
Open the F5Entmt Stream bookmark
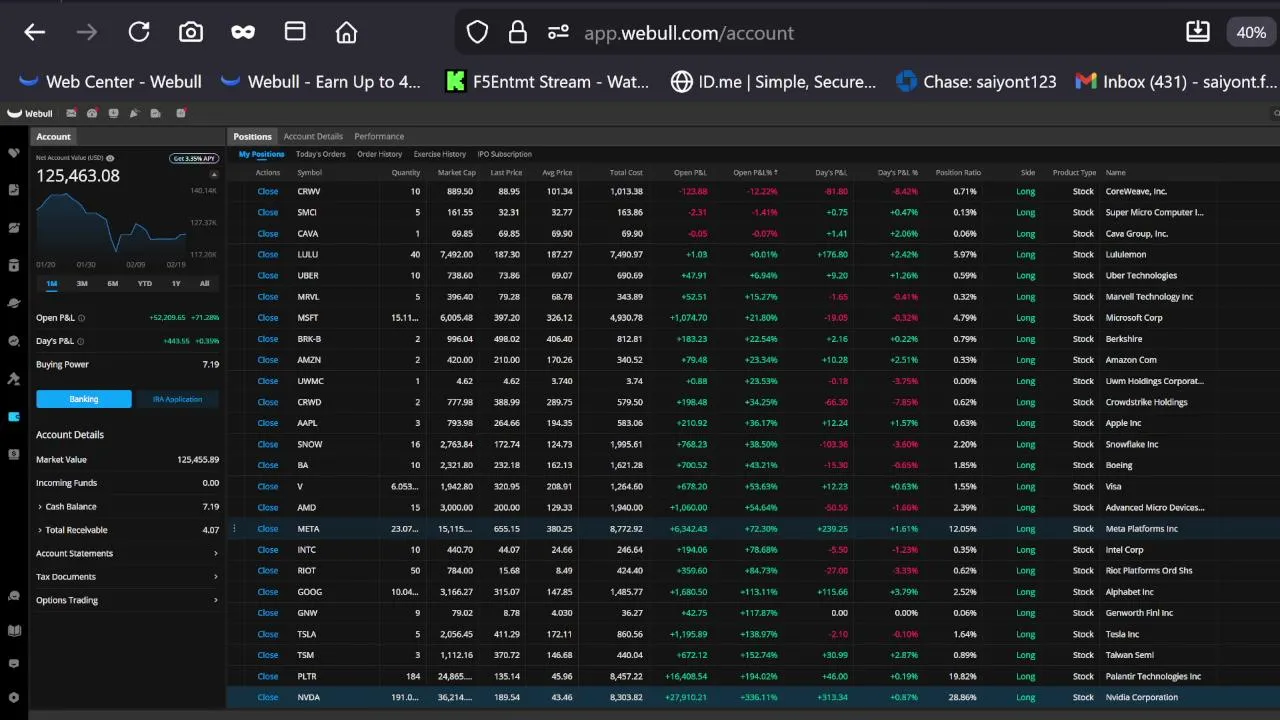coord(547,82)
